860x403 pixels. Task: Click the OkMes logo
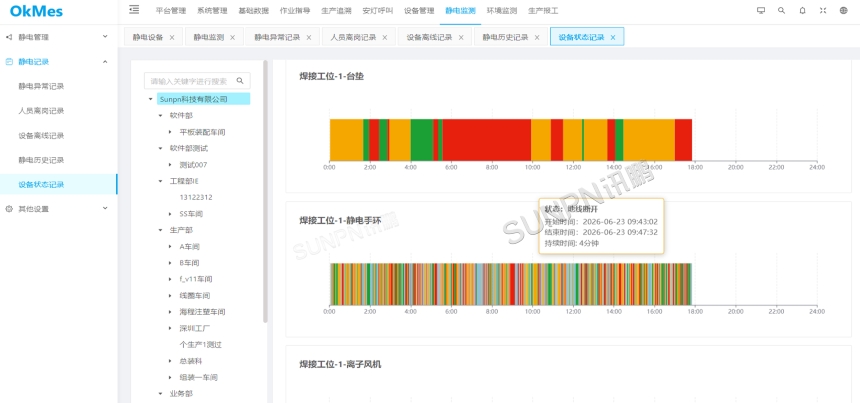36,12
